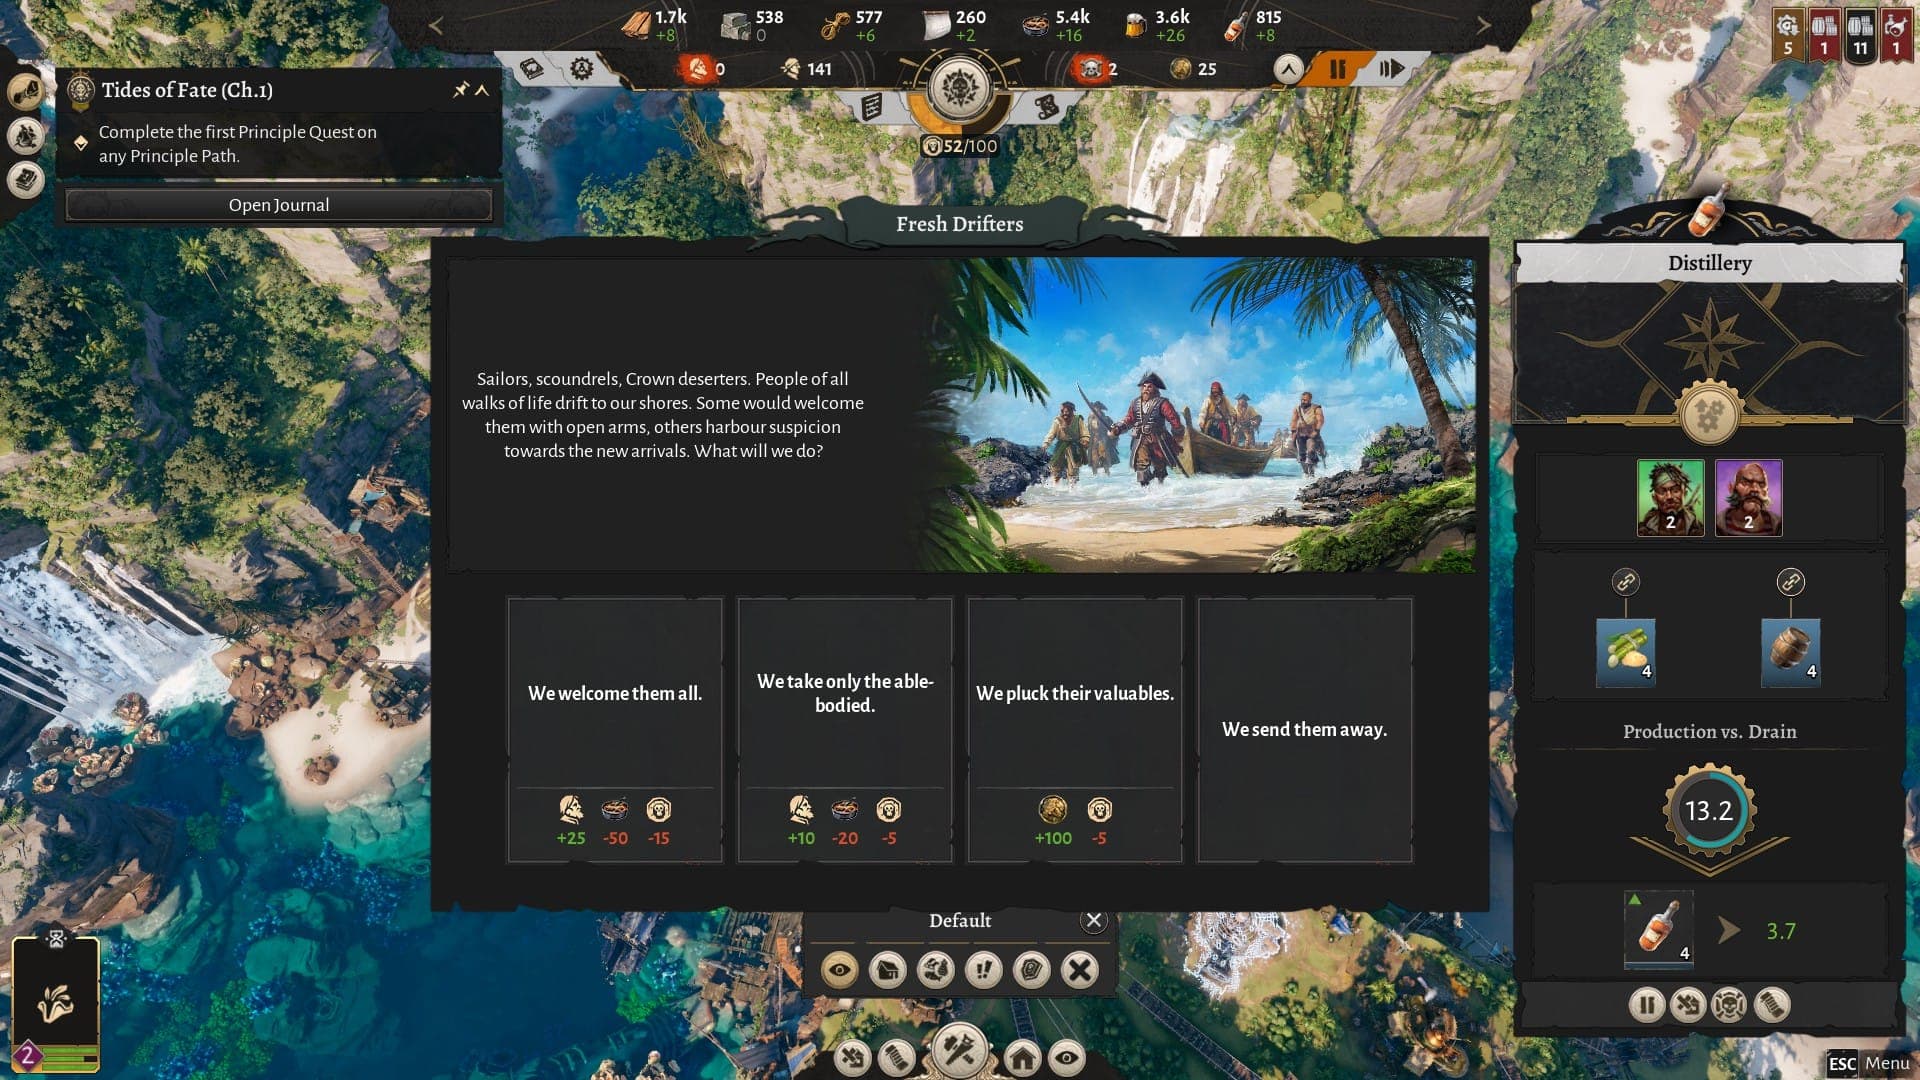The height and width of the screenshot is (1080, 1920).
Task: Open the third left sidebar book icon
Action: tap(26, 180)
